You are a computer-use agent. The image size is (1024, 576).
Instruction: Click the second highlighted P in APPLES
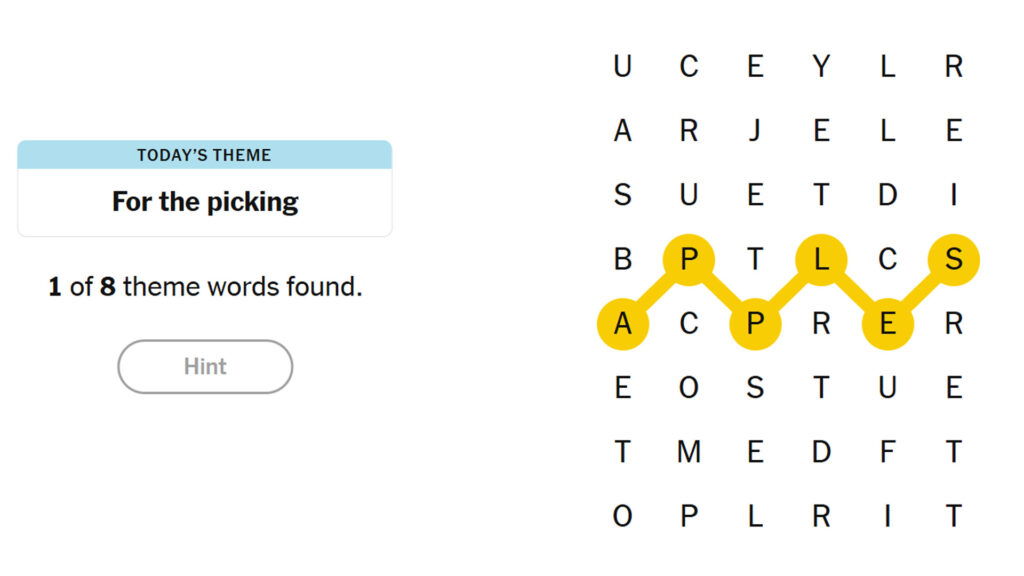point(755,324)
